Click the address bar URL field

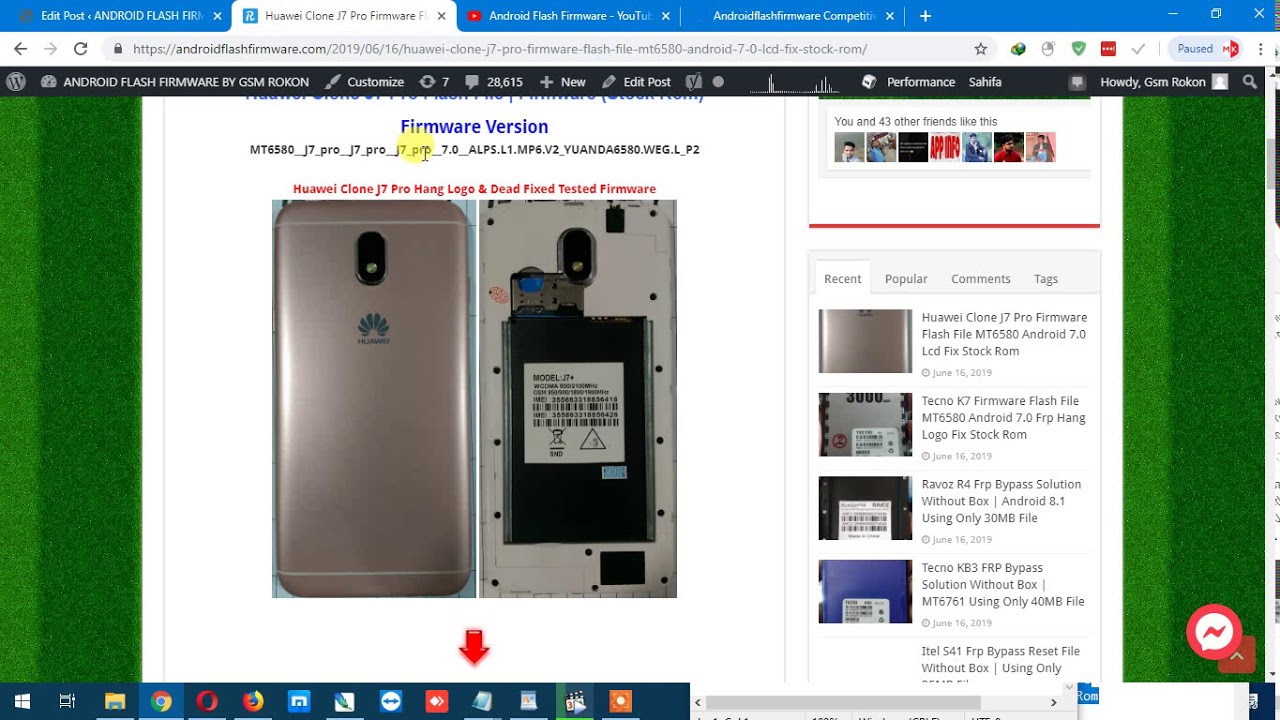pos(540,49)
